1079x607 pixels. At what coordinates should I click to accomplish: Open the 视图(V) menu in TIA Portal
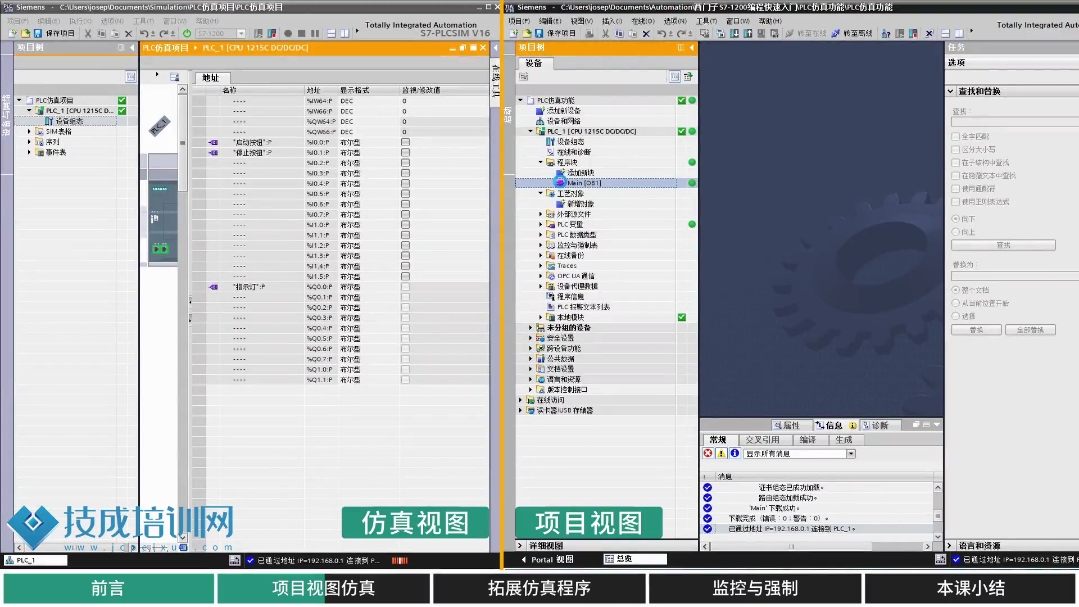tap(582, 21)
